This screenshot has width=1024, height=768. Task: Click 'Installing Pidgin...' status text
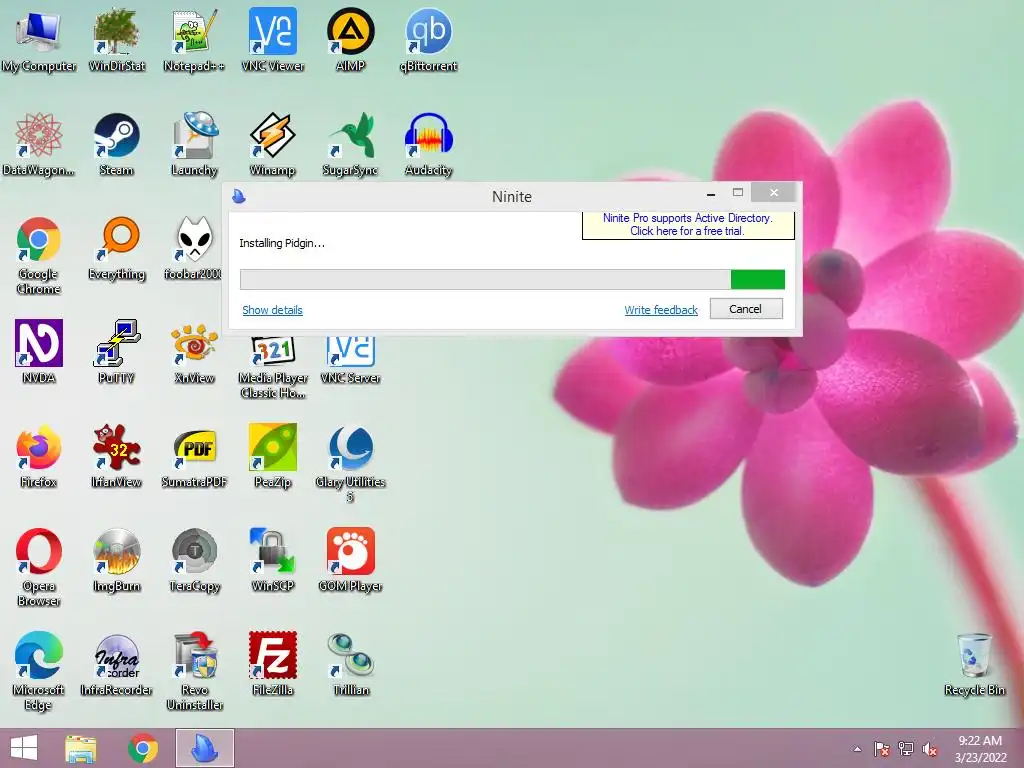pos(281,243)
